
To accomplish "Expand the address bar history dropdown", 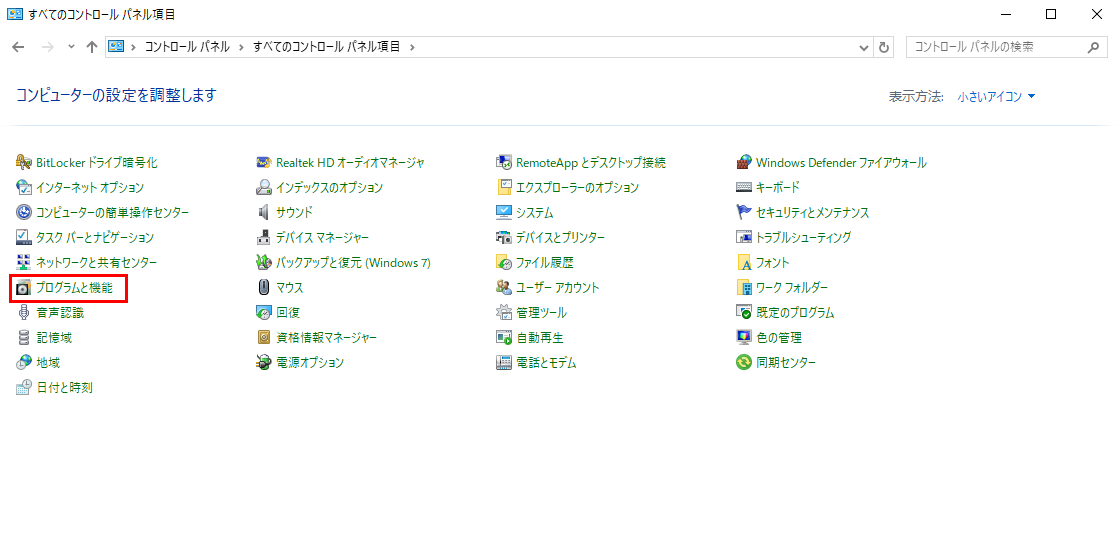I will [864, 47].
